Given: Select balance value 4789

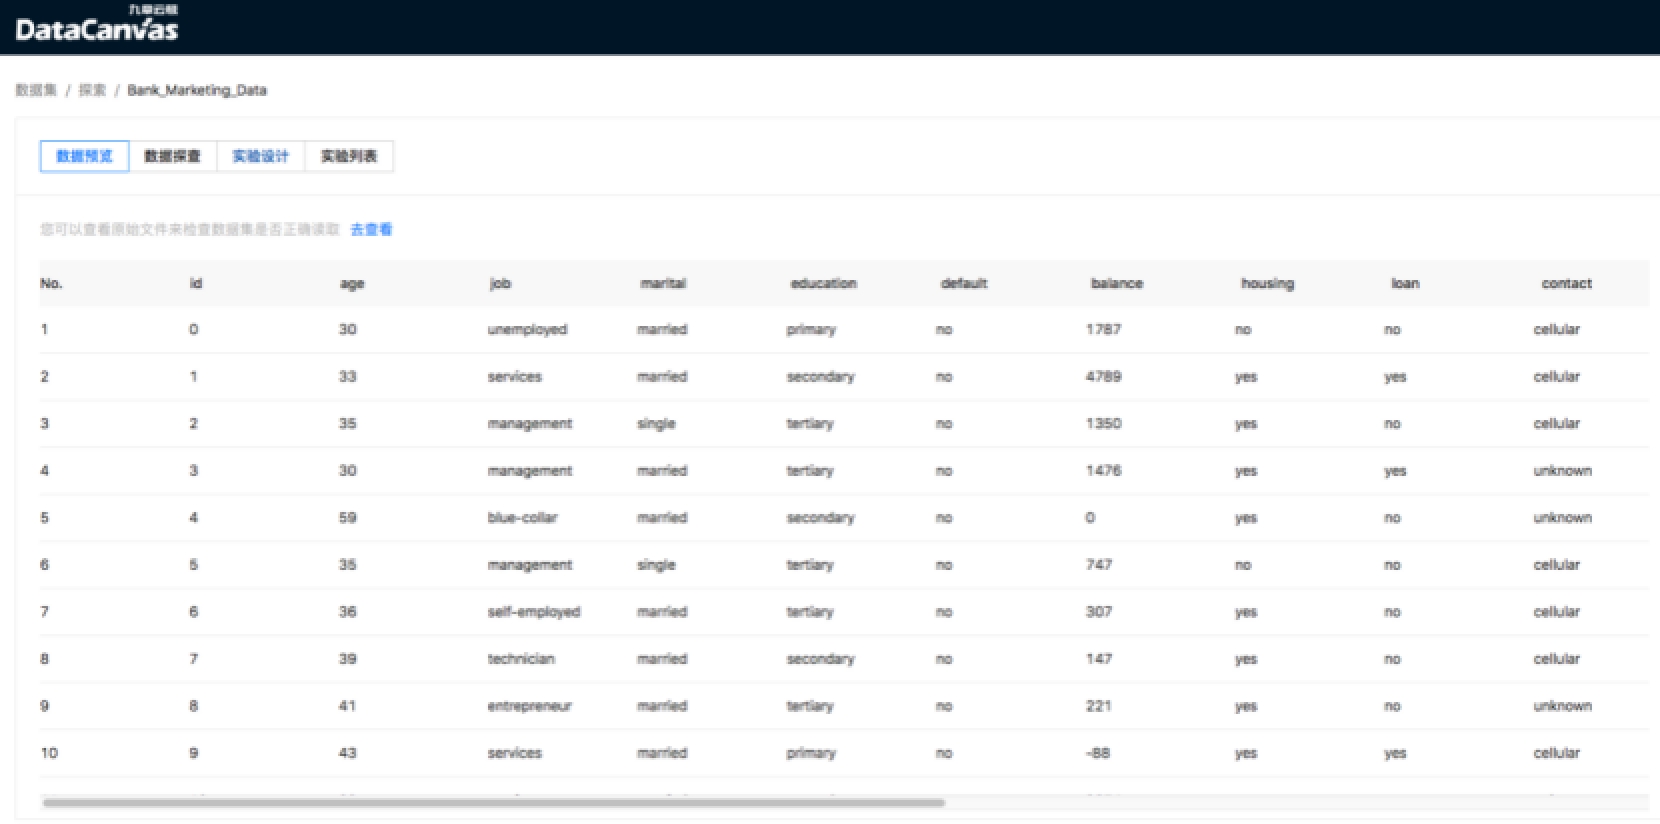Looking at the screenshot, I should pyautogui.click(x=1103, y=377).
